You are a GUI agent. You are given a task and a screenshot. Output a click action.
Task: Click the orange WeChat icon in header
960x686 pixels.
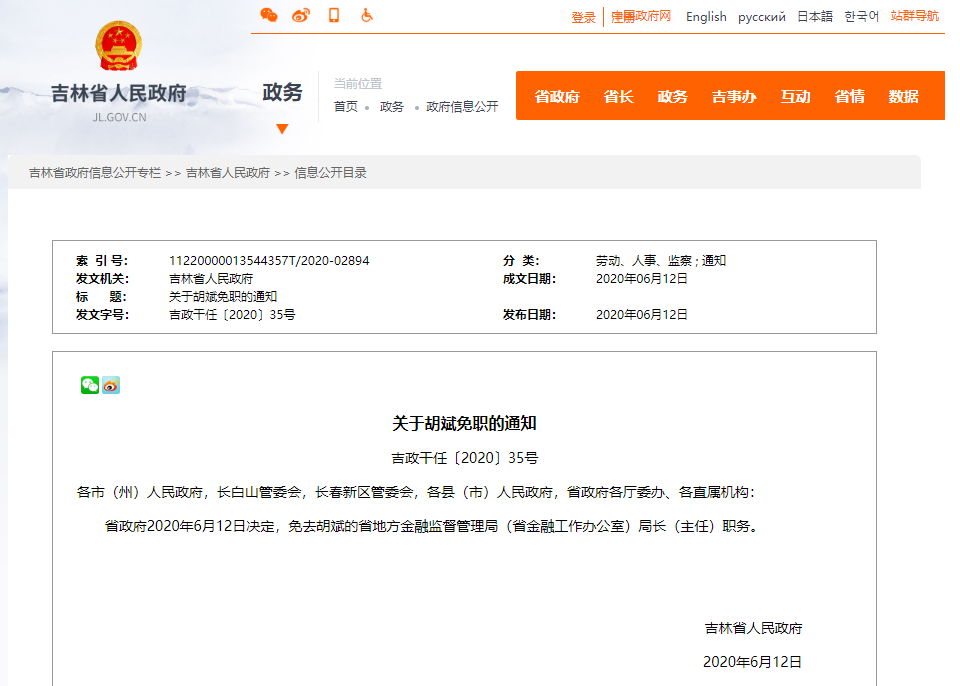click(x=268, y=15)
